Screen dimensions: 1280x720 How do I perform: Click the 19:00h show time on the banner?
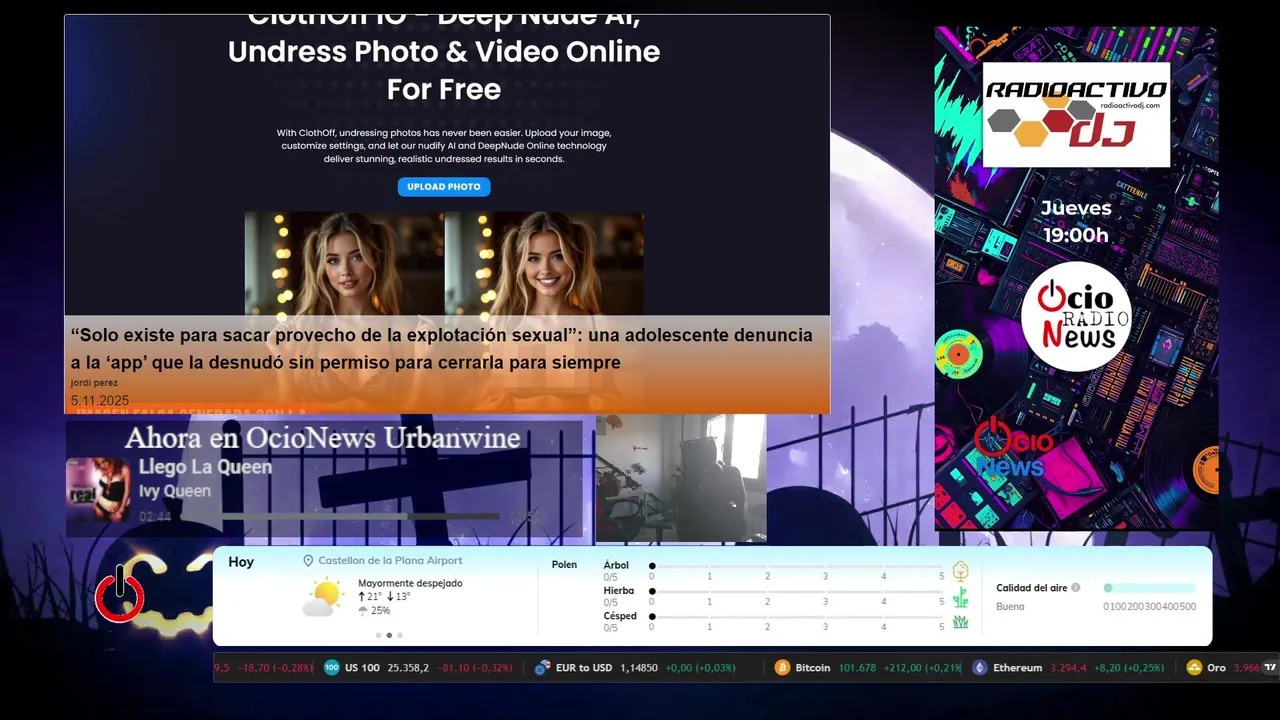tap(1076, 235)
